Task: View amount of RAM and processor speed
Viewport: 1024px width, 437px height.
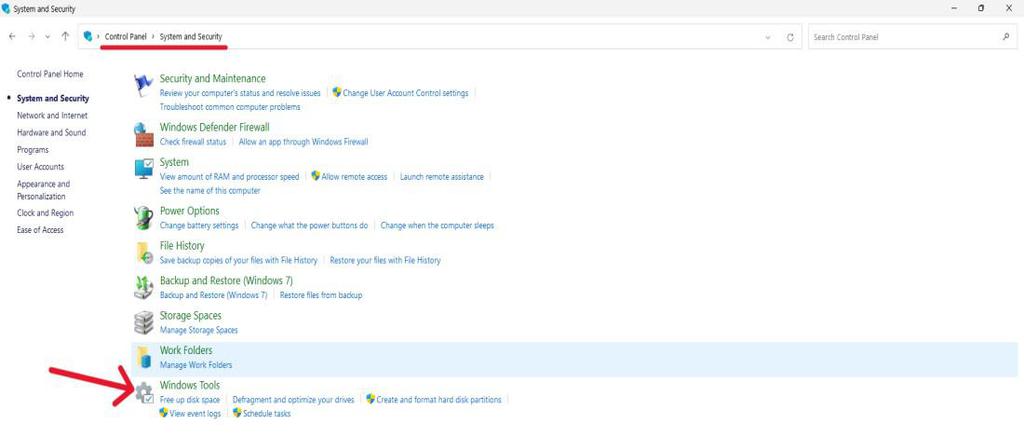Action: point(229,177)
